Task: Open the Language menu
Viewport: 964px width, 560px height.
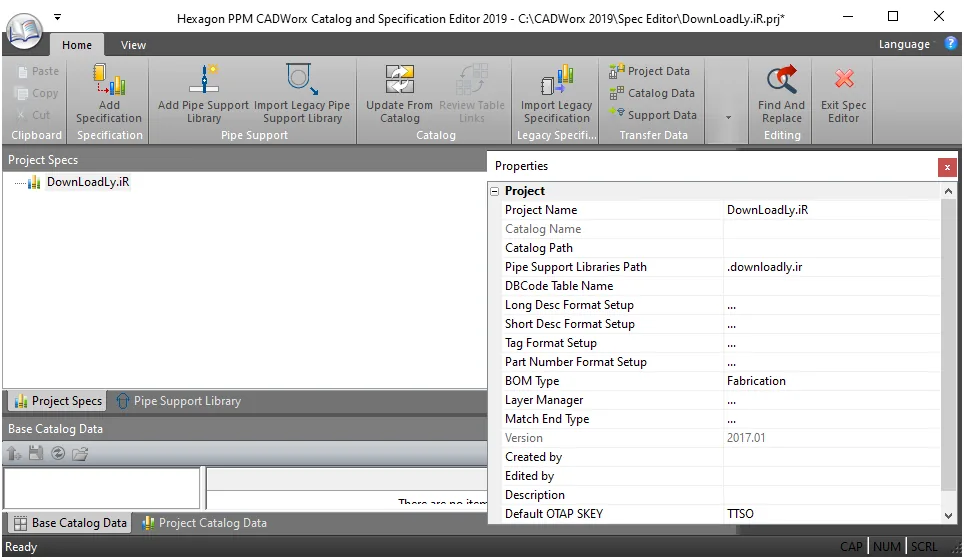Action: [904, 44]
